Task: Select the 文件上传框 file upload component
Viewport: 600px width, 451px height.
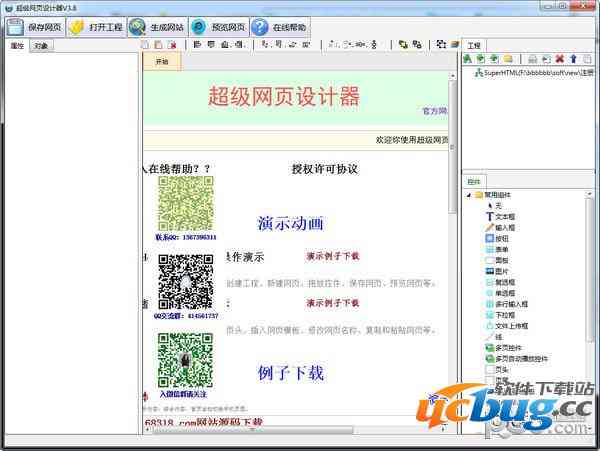Action: coord(507,326)
